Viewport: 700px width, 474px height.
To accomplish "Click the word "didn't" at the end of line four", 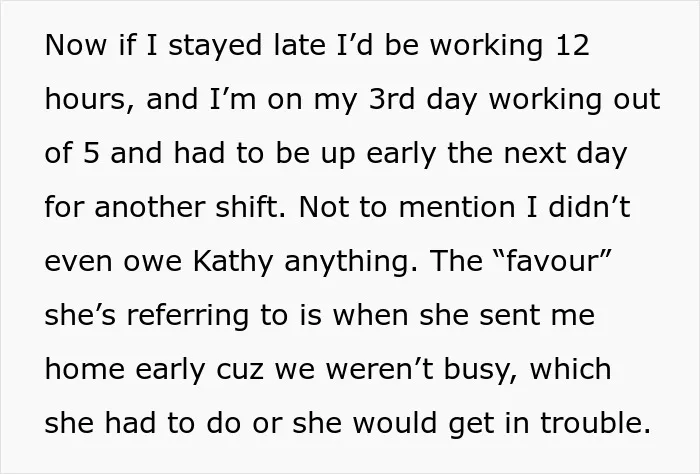I will [589, 208].
